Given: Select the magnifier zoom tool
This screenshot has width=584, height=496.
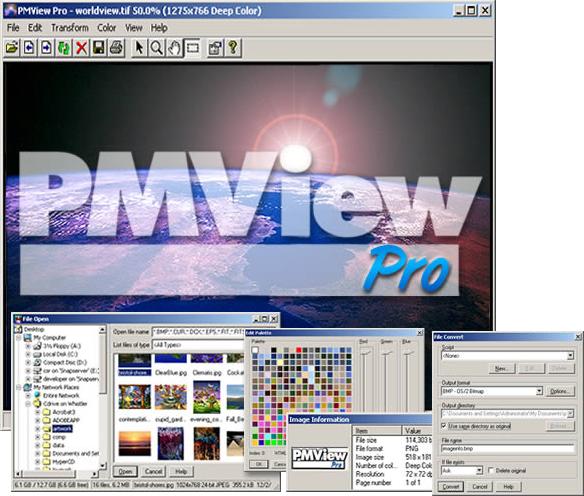Looking at the screenshot, I should click(157, 48).
